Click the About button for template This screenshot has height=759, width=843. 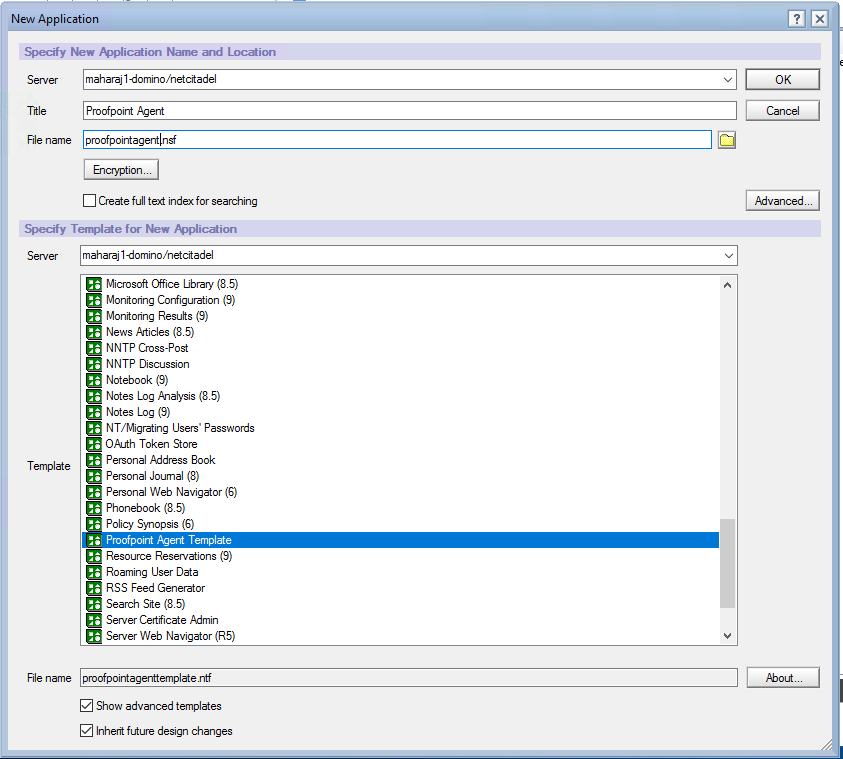[783, 678]
